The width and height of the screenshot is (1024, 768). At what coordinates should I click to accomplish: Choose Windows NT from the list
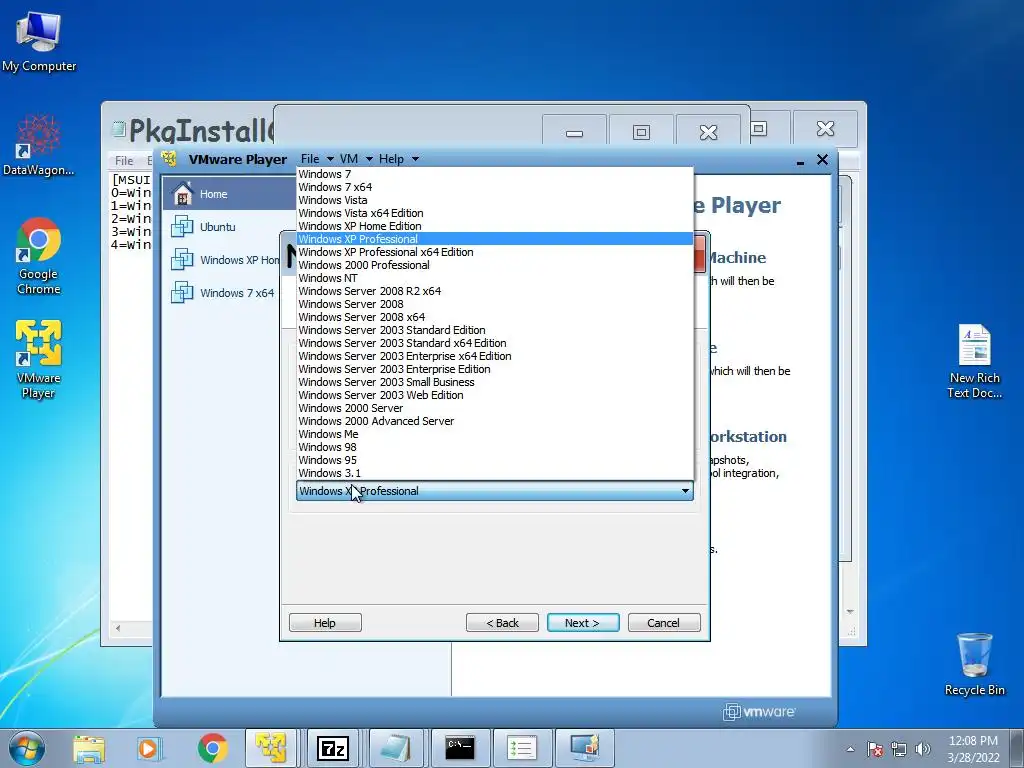point(494,278)
